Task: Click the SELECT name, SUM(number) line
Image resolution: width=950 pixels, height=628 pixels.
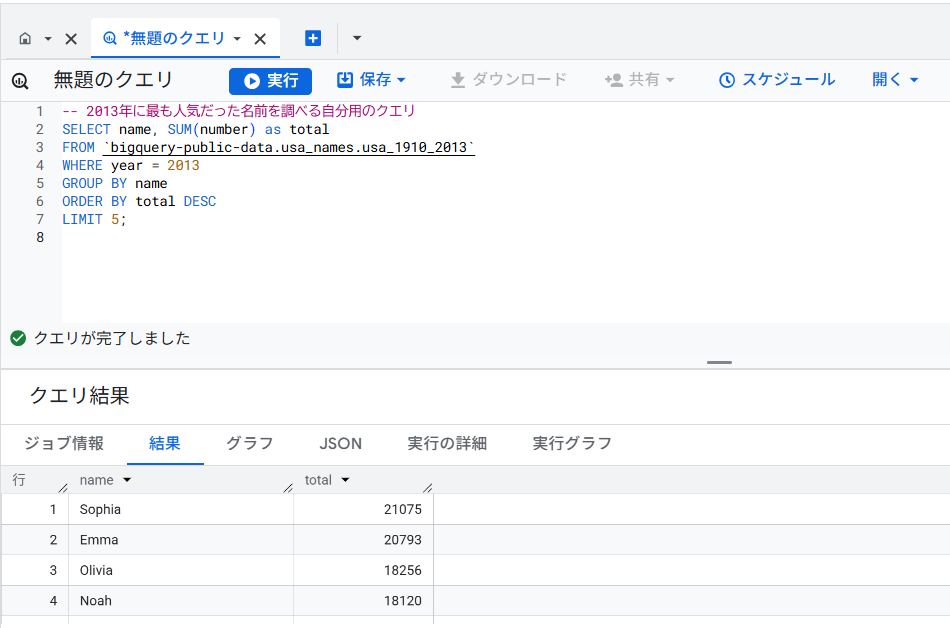Action: click(195, 129)
